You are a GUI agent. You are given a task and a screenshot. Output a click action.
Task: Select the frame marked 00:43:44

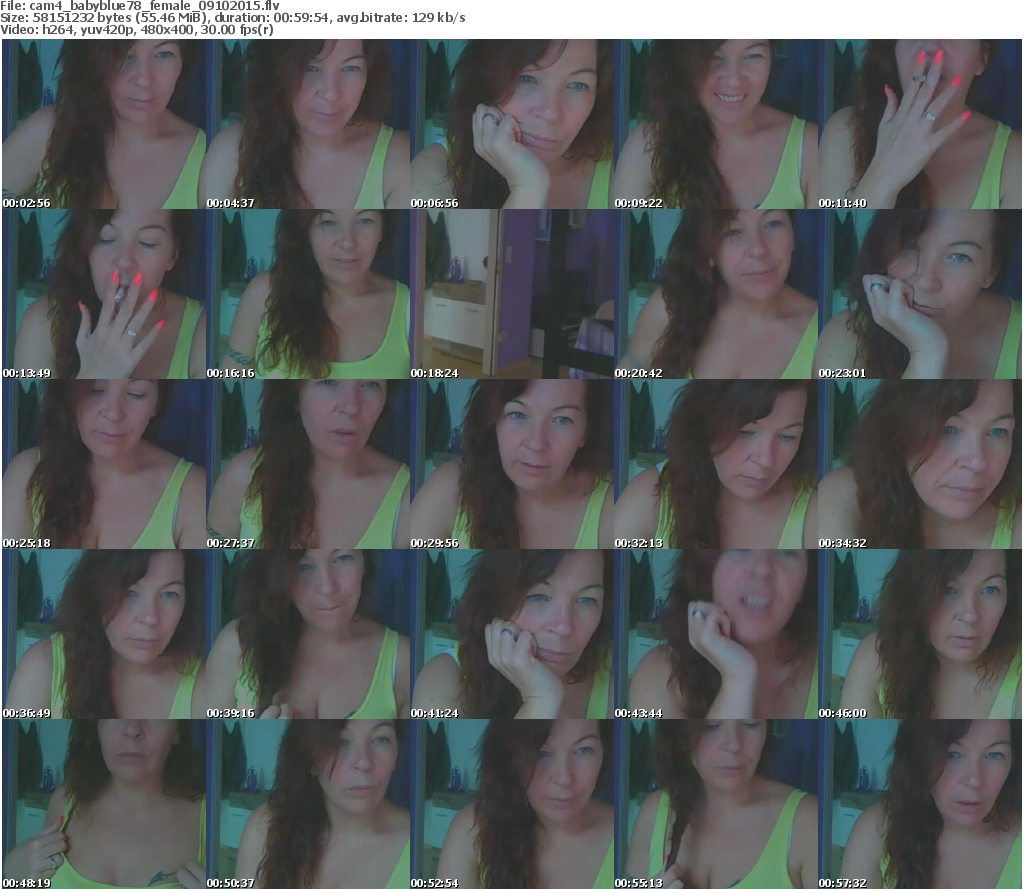[x=716, y=634]
